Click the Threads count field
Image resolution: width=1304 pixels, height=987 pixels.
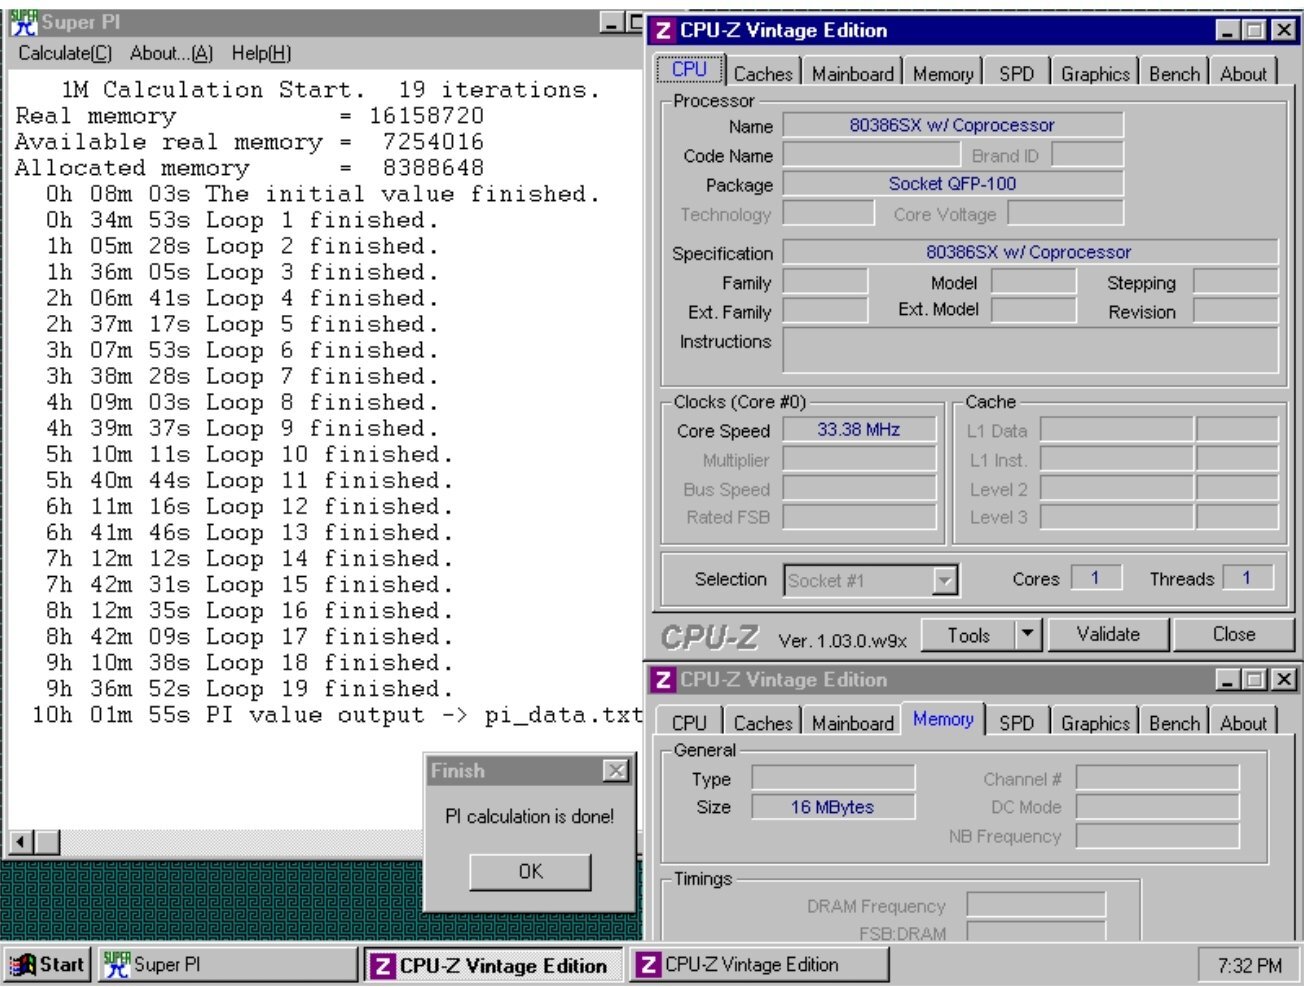[1246, 578]
